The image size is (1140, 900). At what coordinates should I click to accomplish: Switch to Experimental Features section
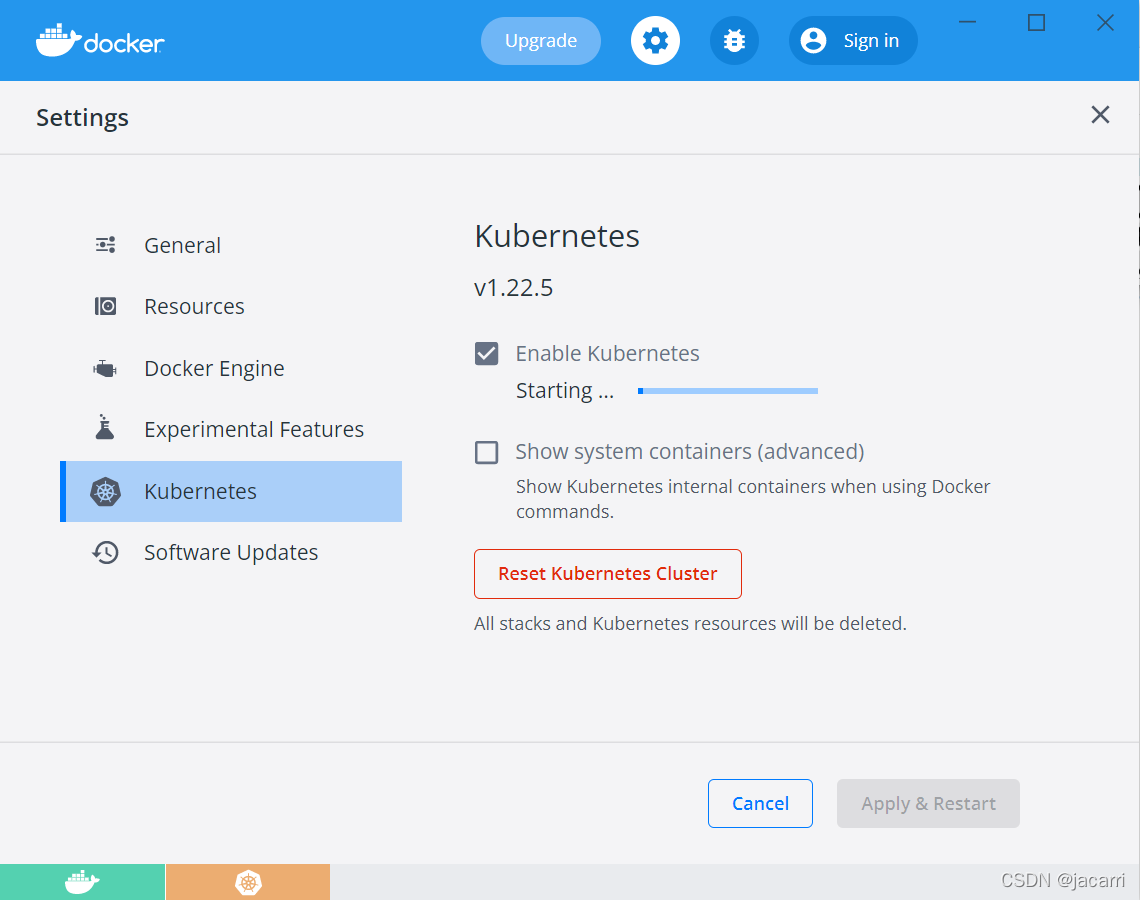click(x=231, y=430)
